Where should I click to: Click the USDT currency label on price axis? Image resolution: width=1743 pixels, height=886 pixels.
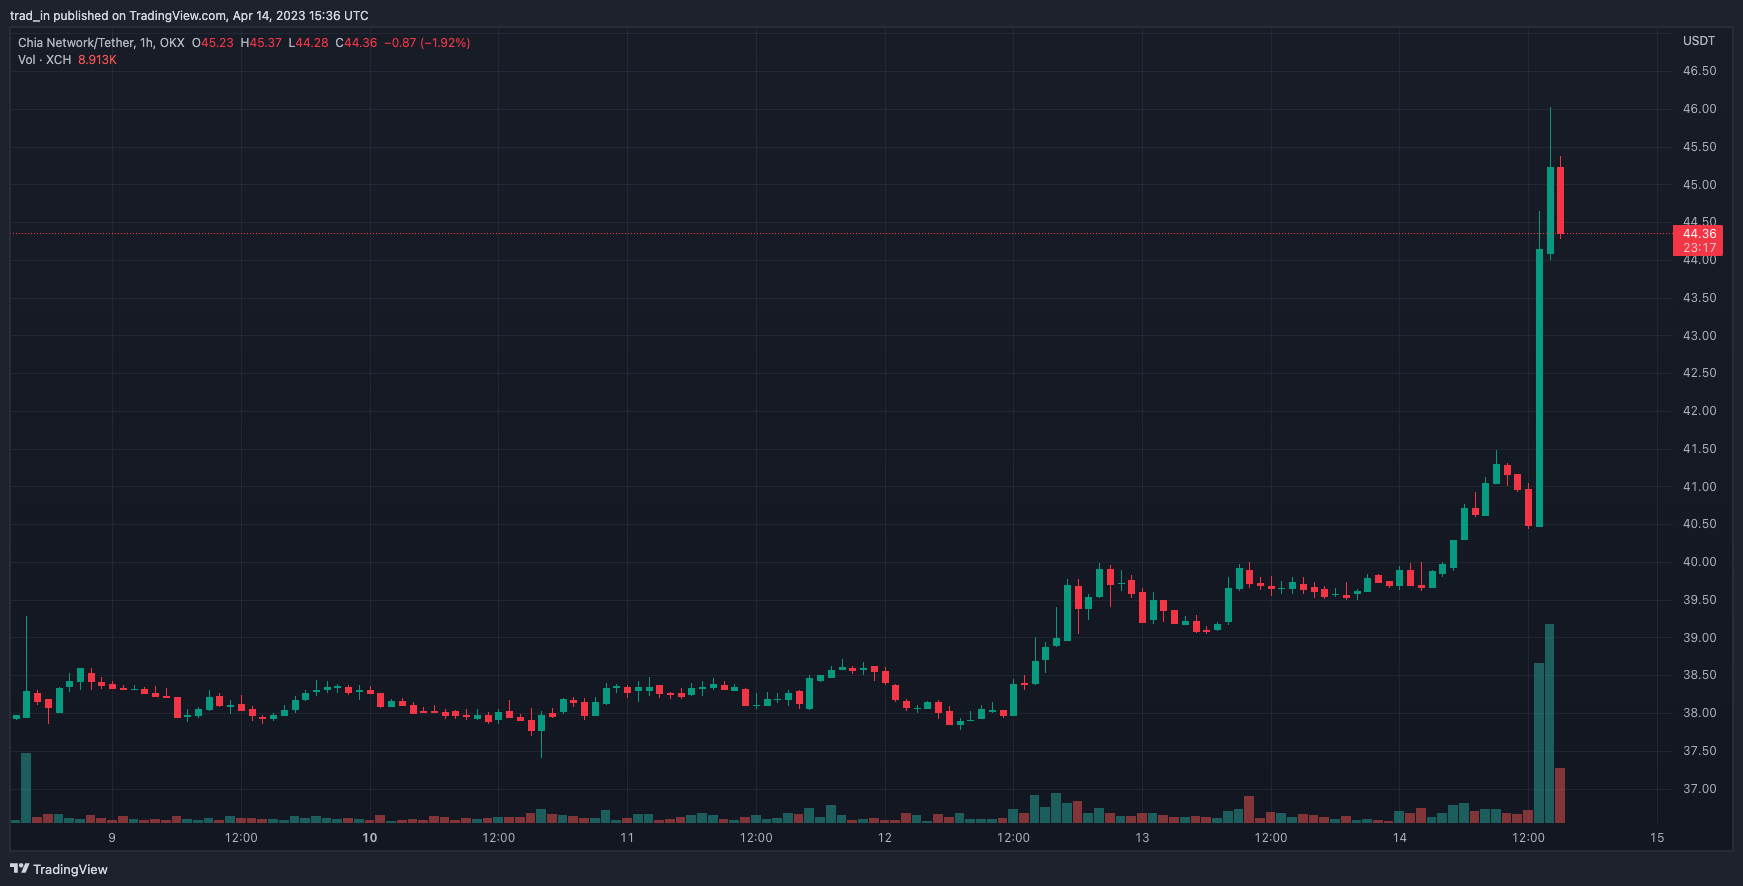click(1698, 41)
